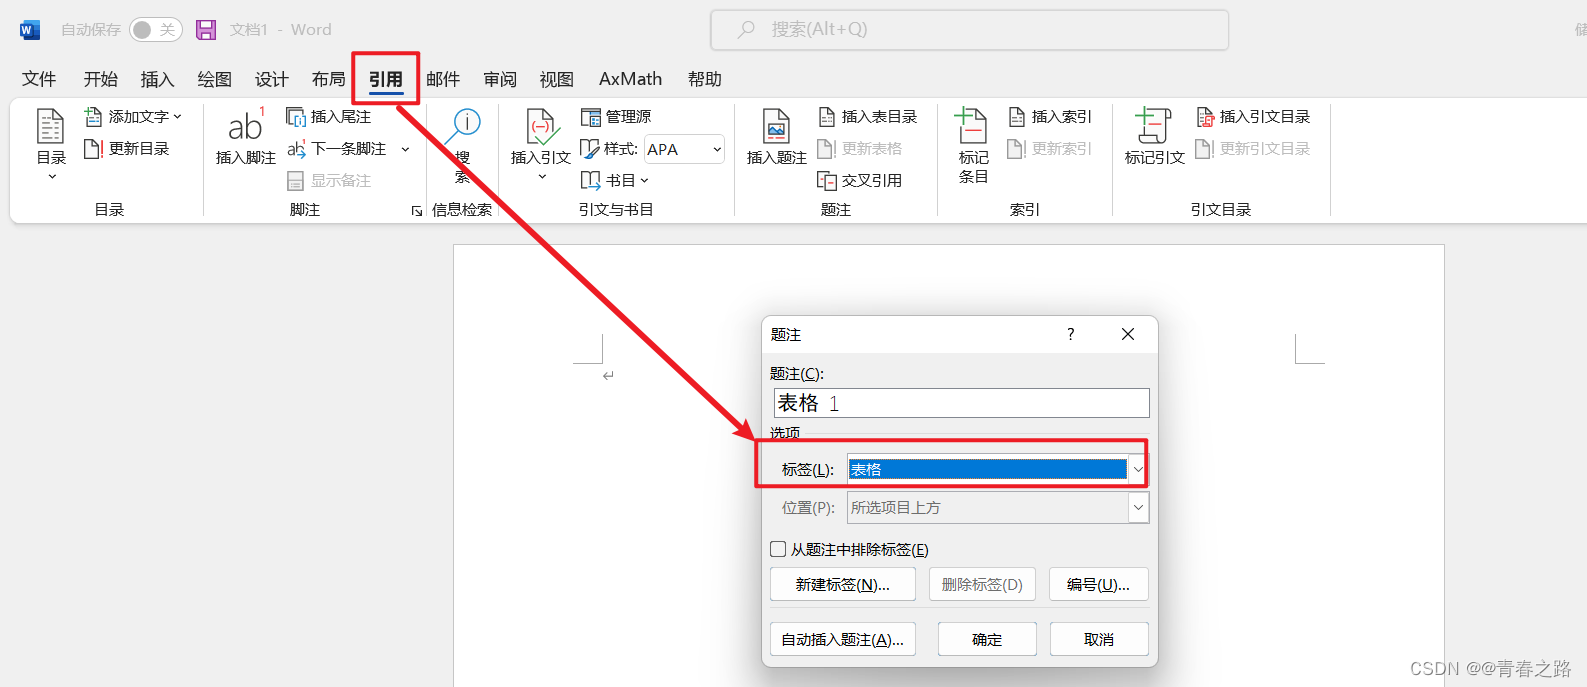The image size is (1587, 687).
Task: Switch to the 引用 tab
Action: point(386,79)
